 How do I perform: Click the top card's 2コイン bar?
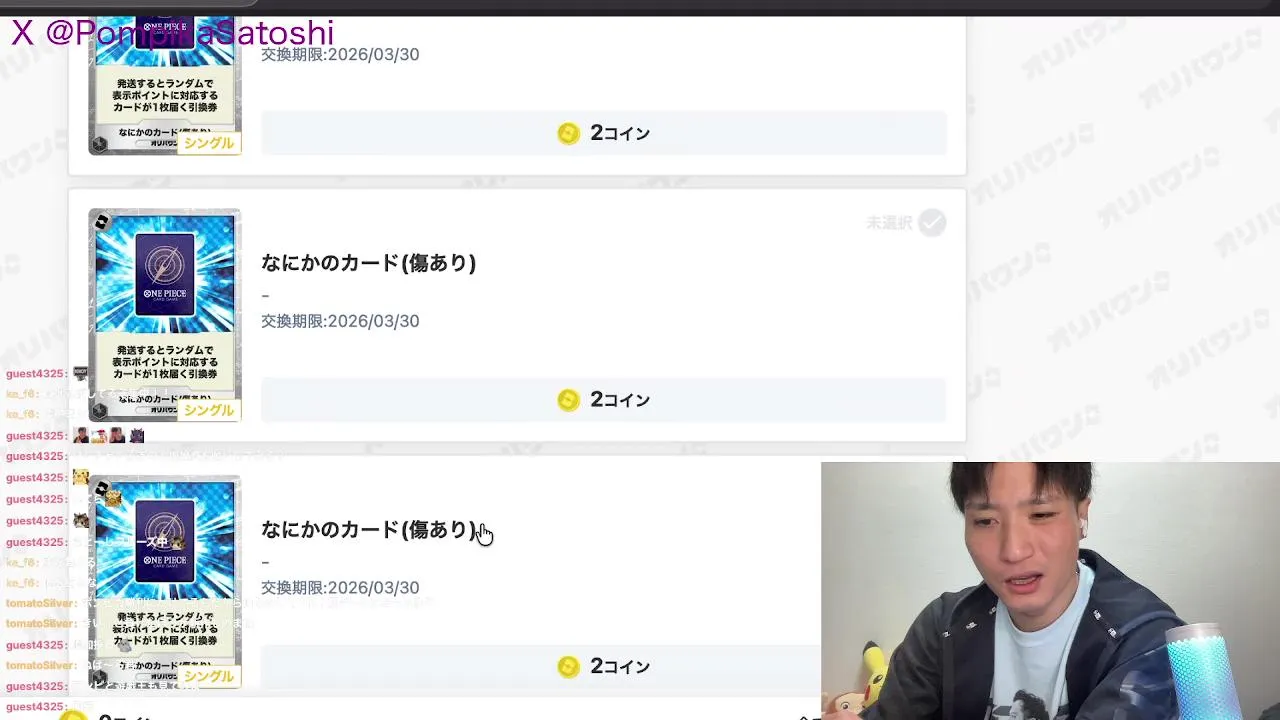(604, 133)
